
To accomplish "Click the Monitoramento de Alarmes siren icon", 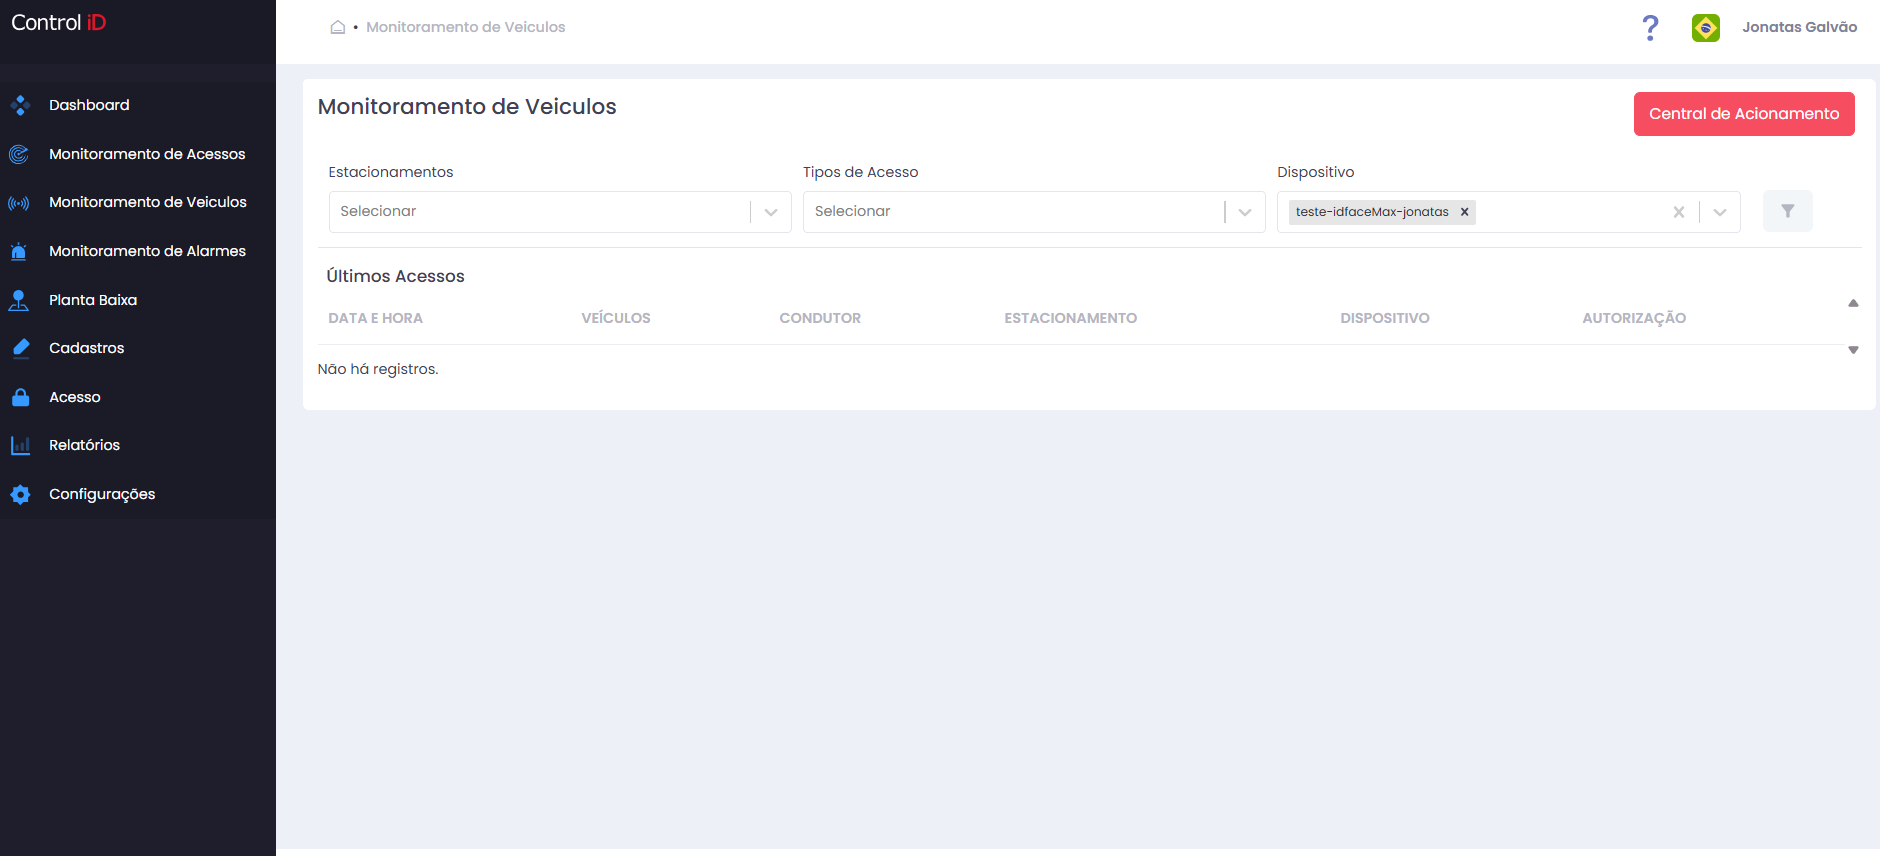I will tap(19, 251).
